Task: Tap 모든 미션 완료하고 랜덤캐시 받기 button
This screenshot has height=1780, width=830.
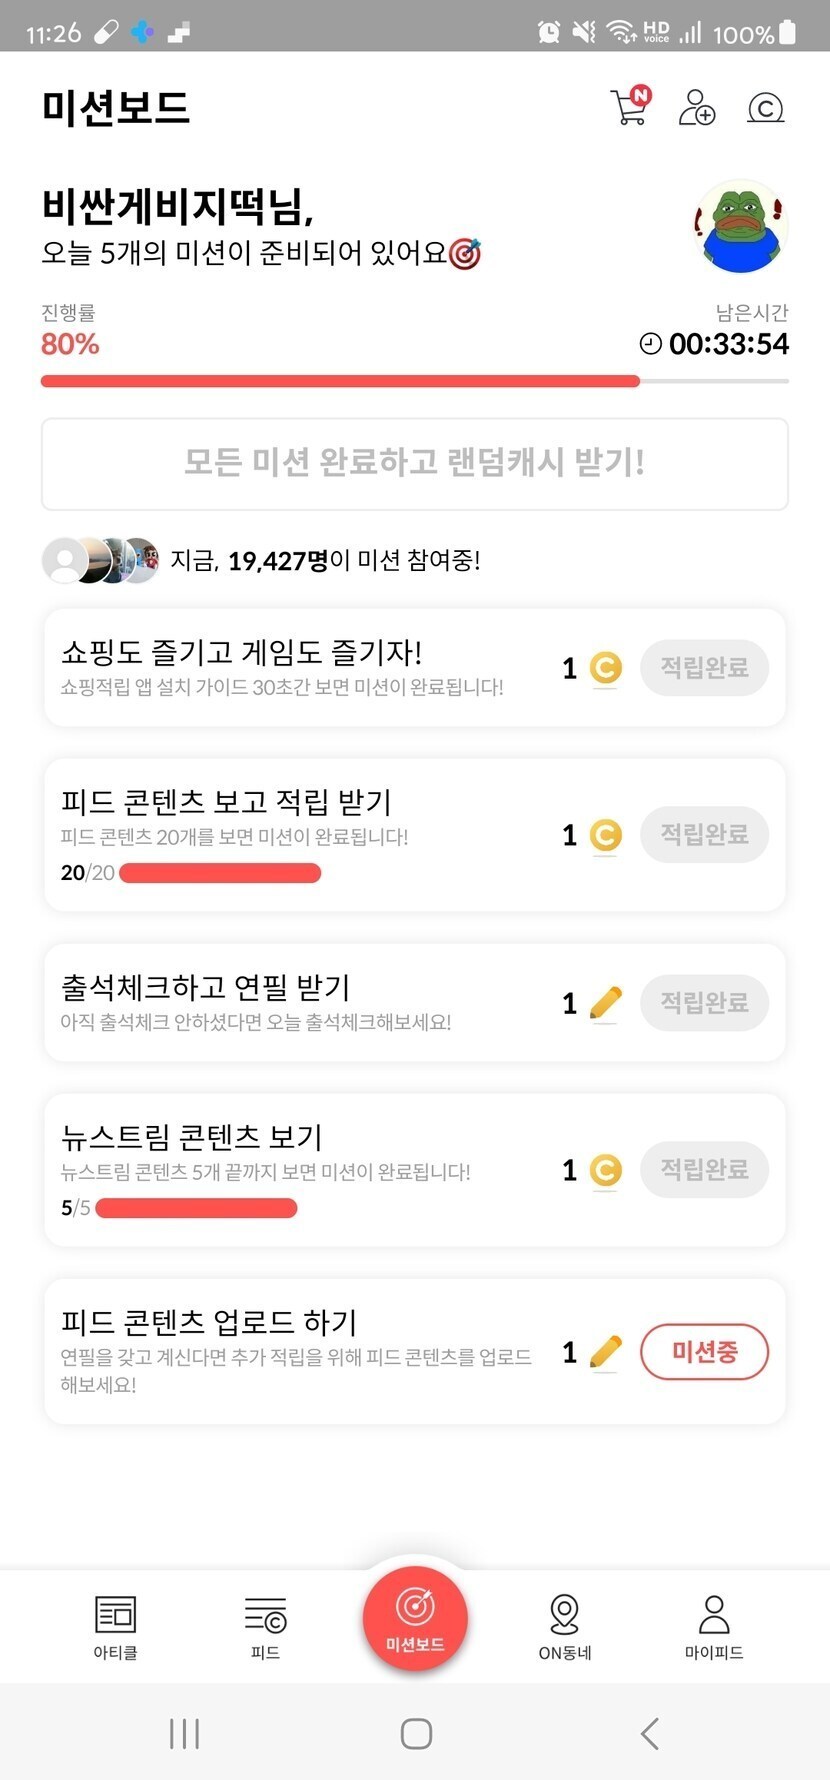Action: (x=415, y=464)
